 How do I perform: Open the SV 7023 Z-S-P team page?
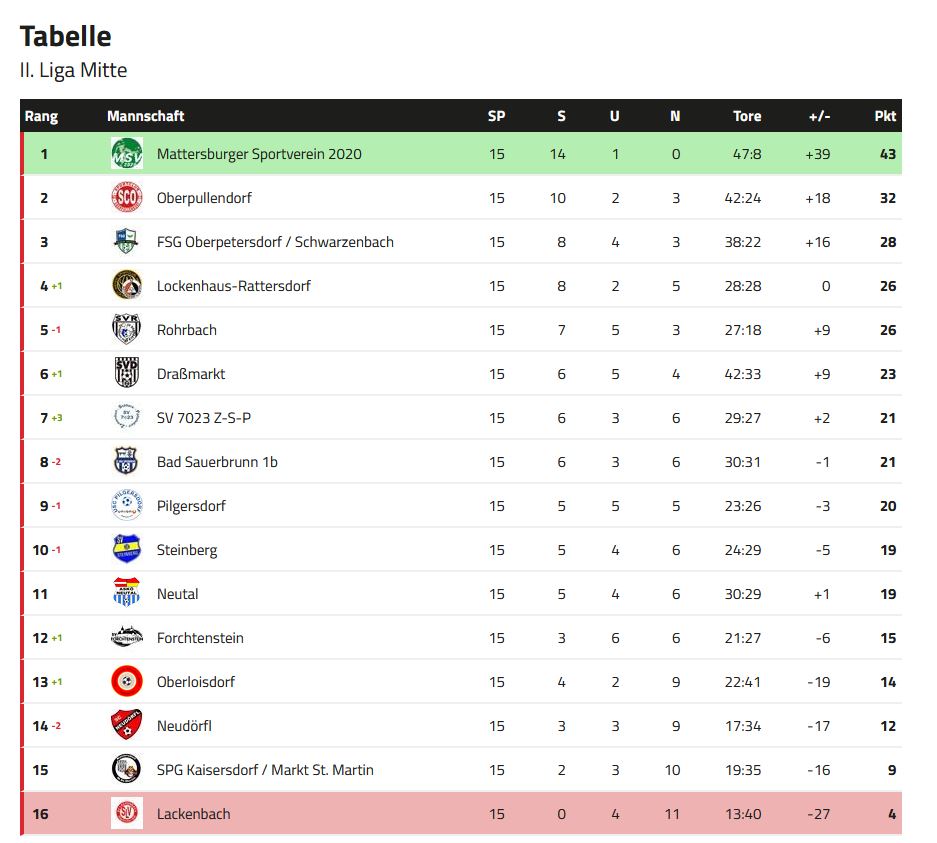[x=204, y=418]
